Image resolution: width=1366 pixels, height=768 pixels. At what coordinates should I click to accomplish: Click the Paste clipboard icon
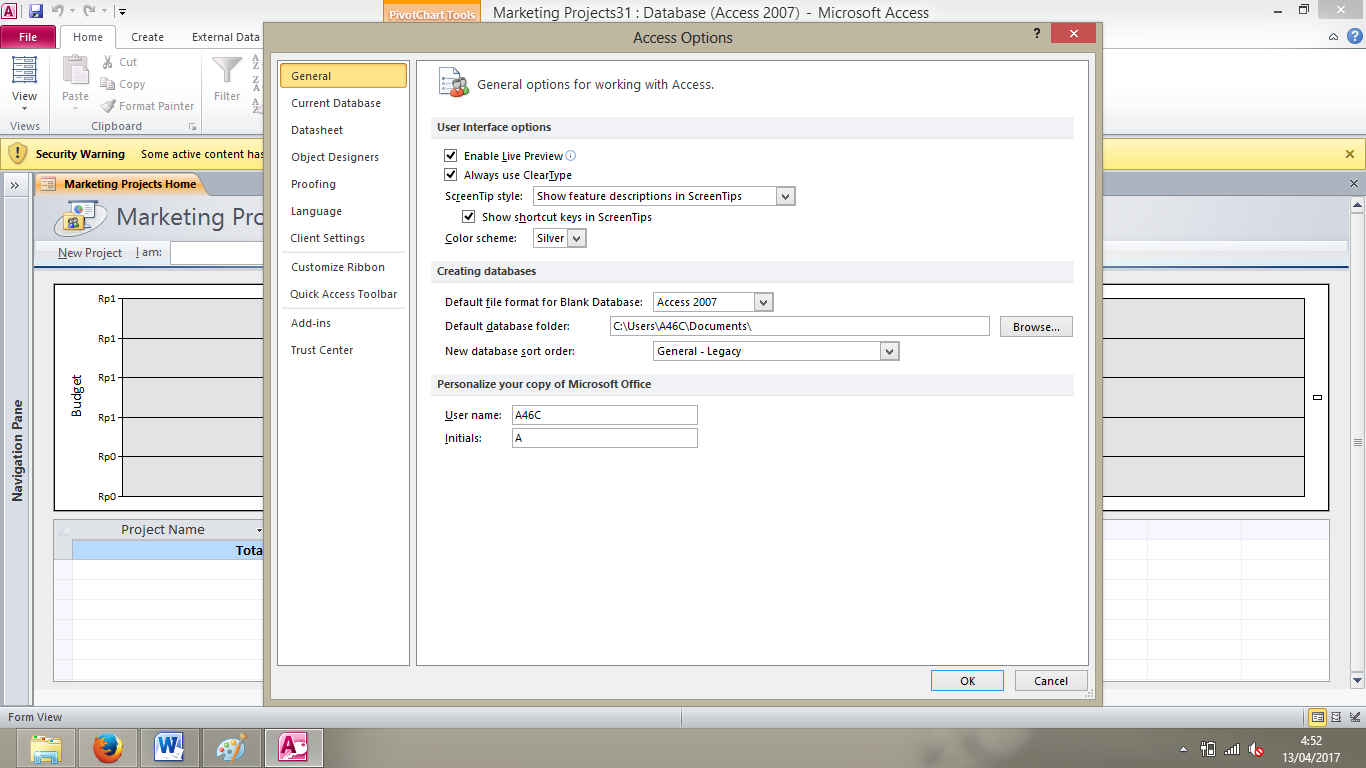click(76, 70)
